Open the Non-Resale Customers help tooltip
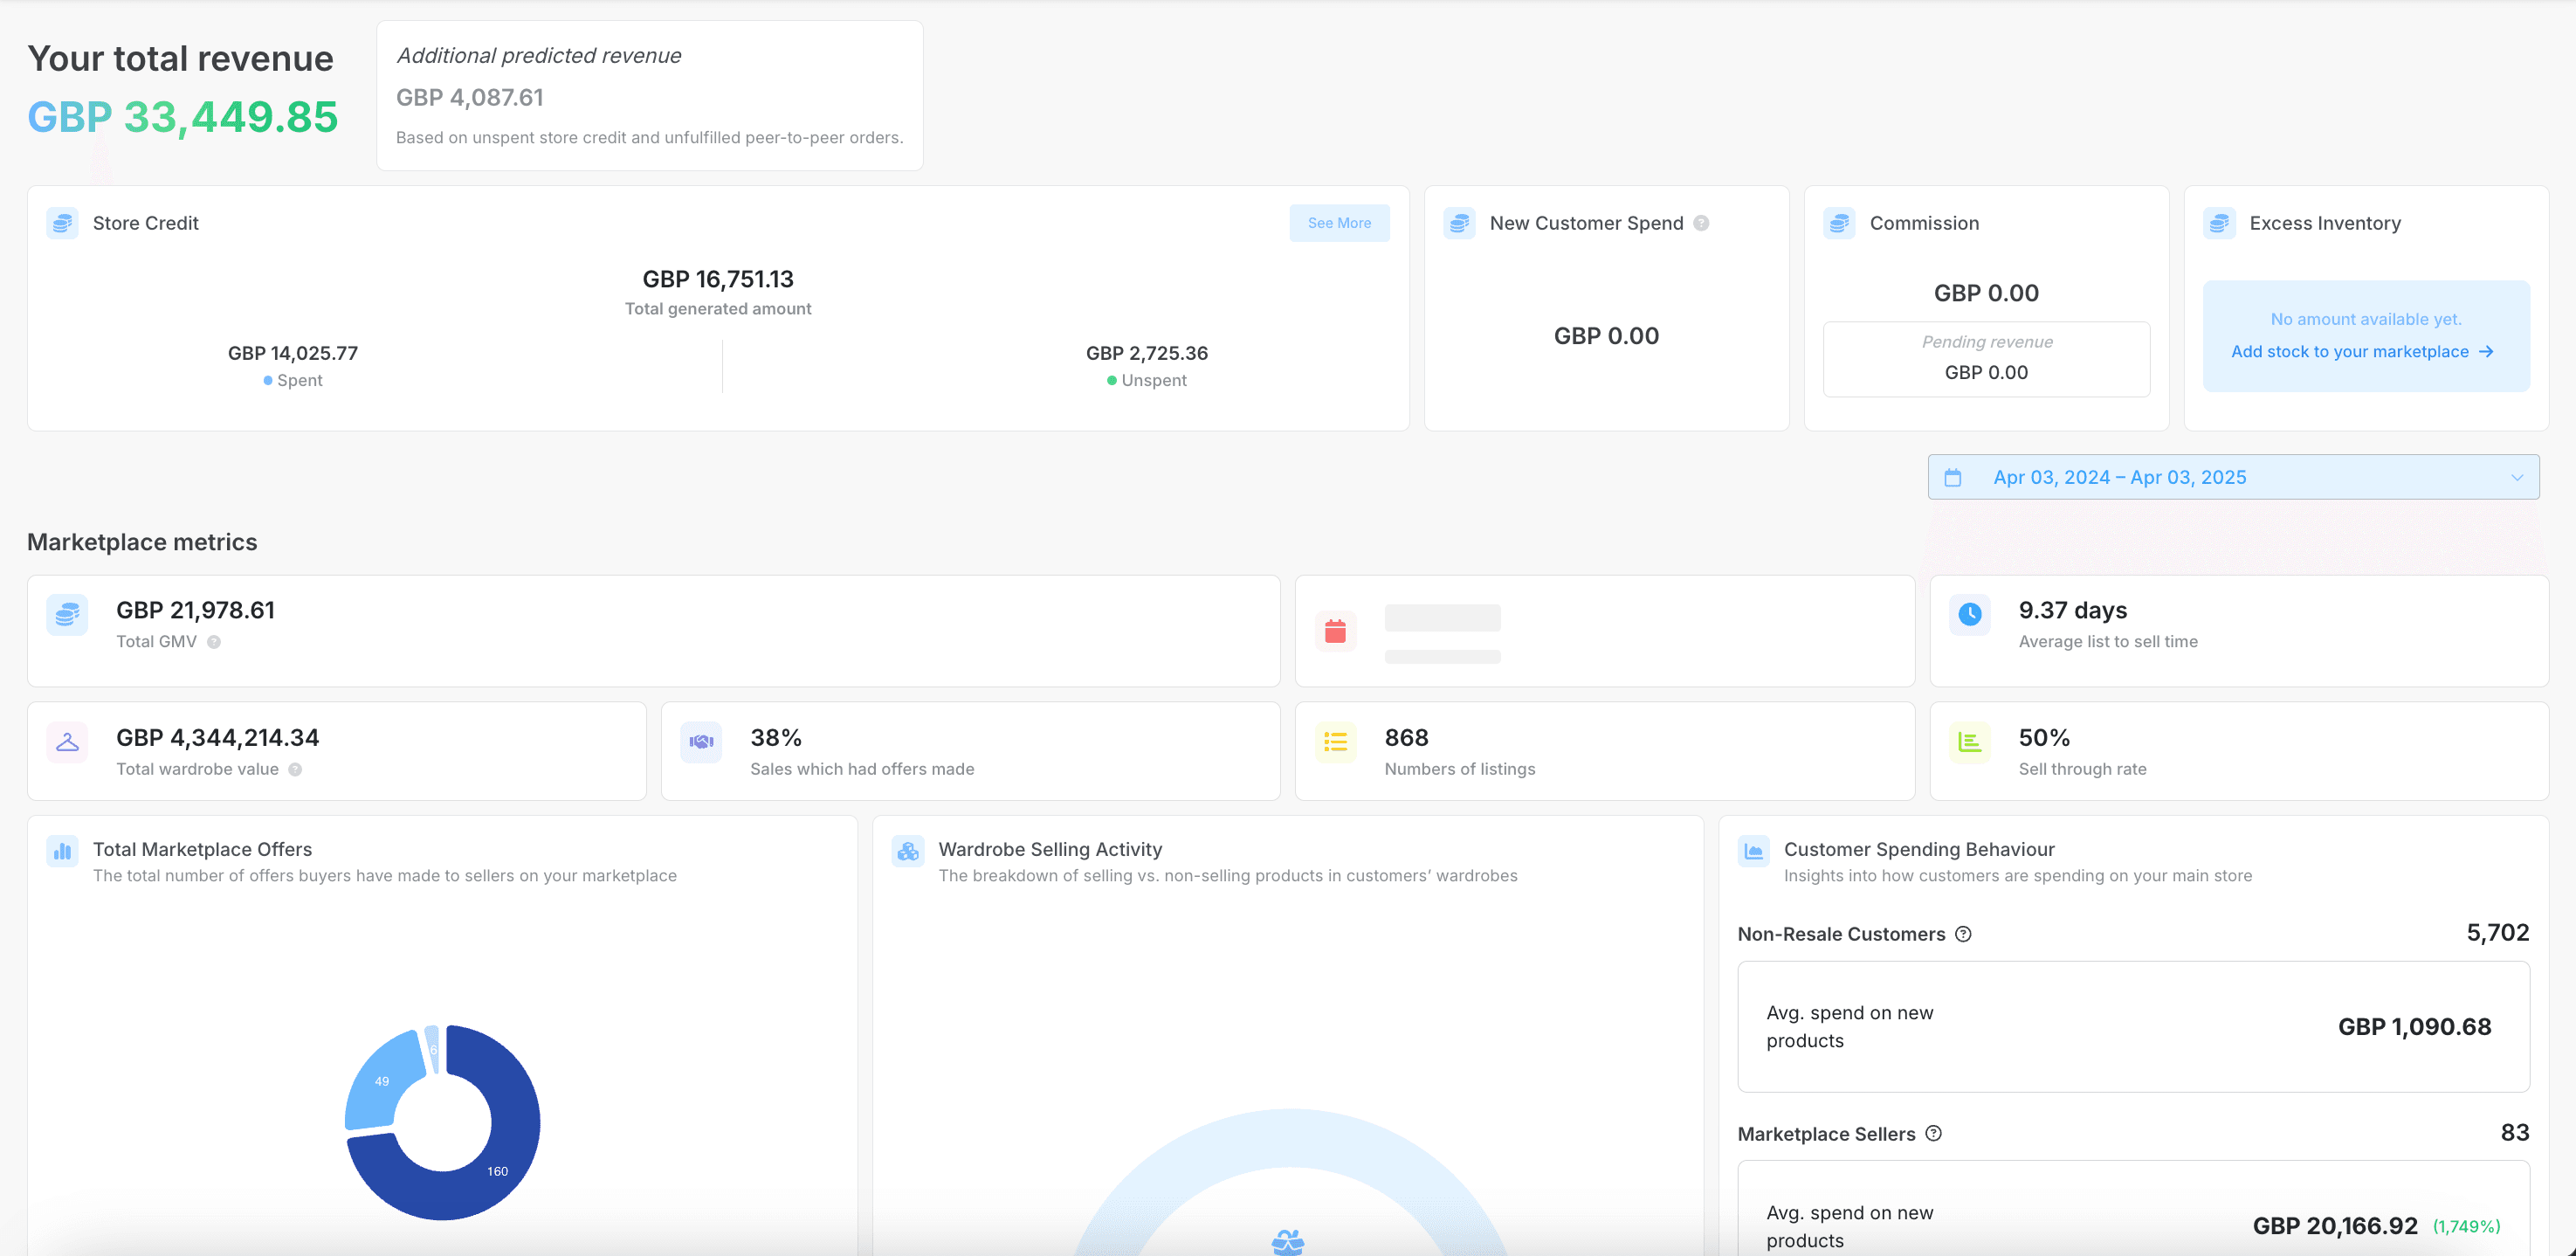This screenshot has width=2576, height=1256. tap(1963, 933)
